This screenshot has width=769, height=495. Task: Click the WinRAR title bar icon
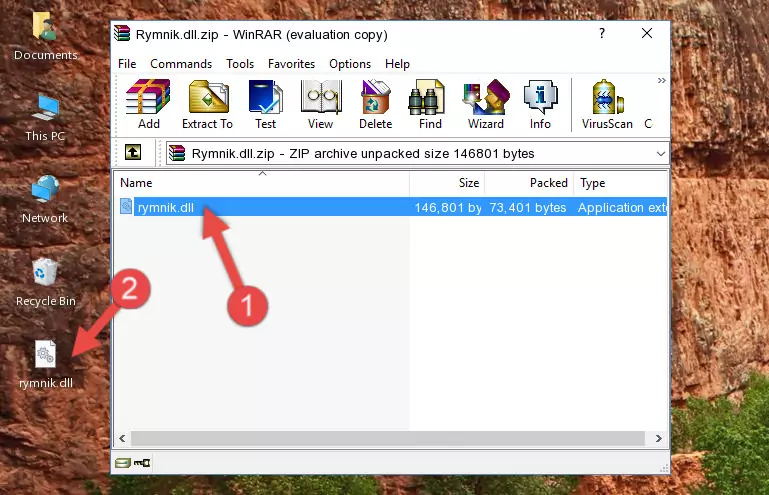tap(122, 34)
